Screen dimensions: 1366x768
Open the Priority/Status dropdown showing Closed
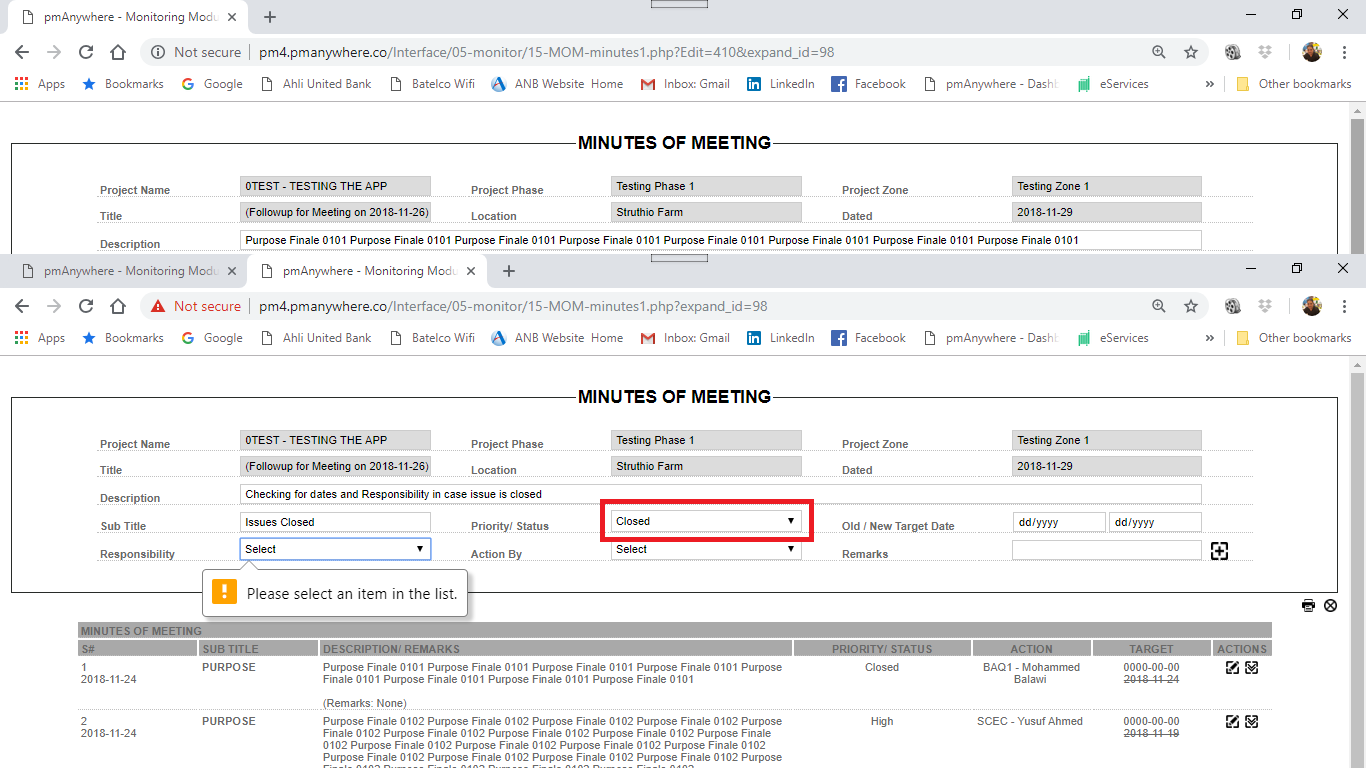[x=706, y=521]
